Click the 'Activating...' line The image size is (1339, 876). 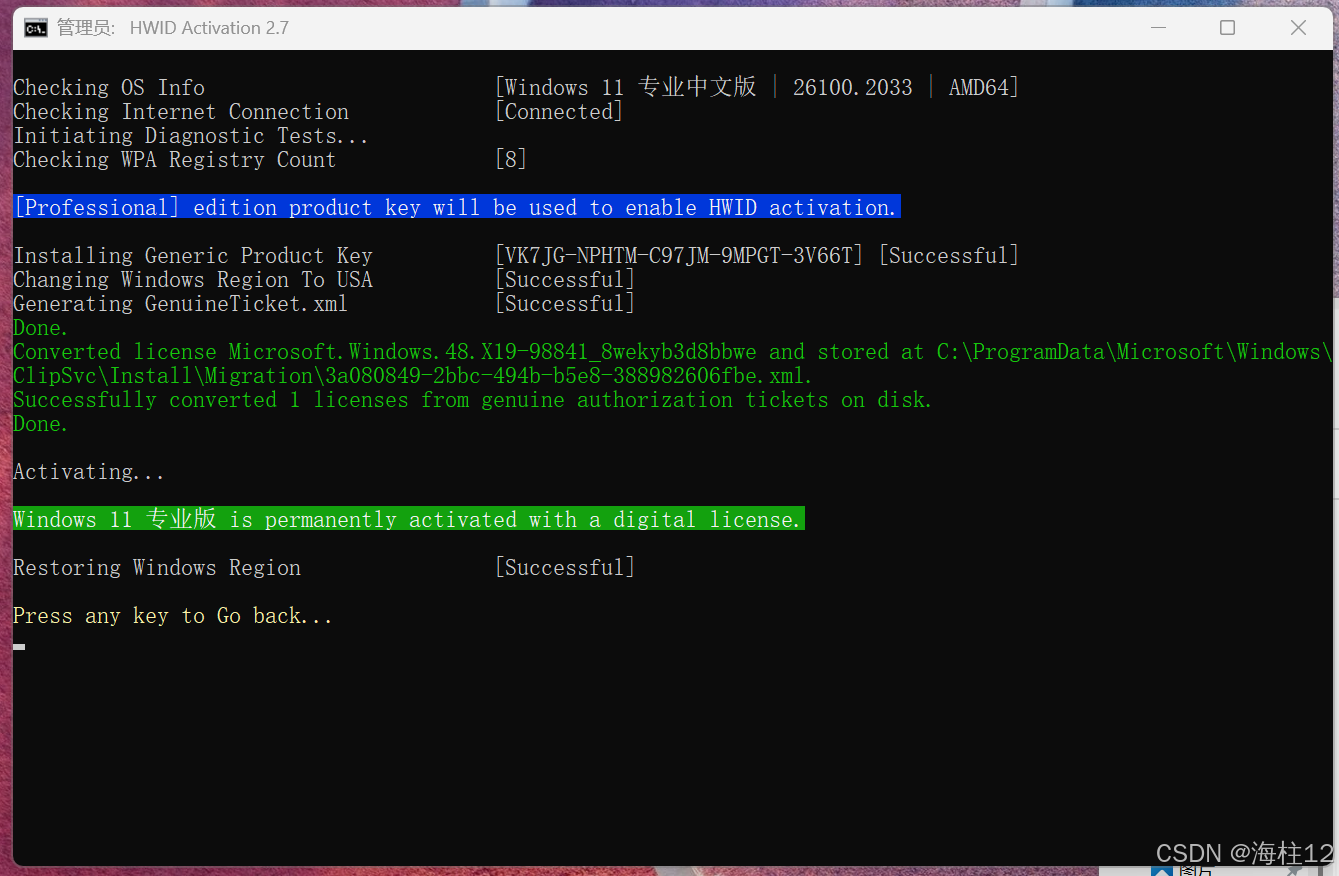pyautogui.click(x=89, y=472)
